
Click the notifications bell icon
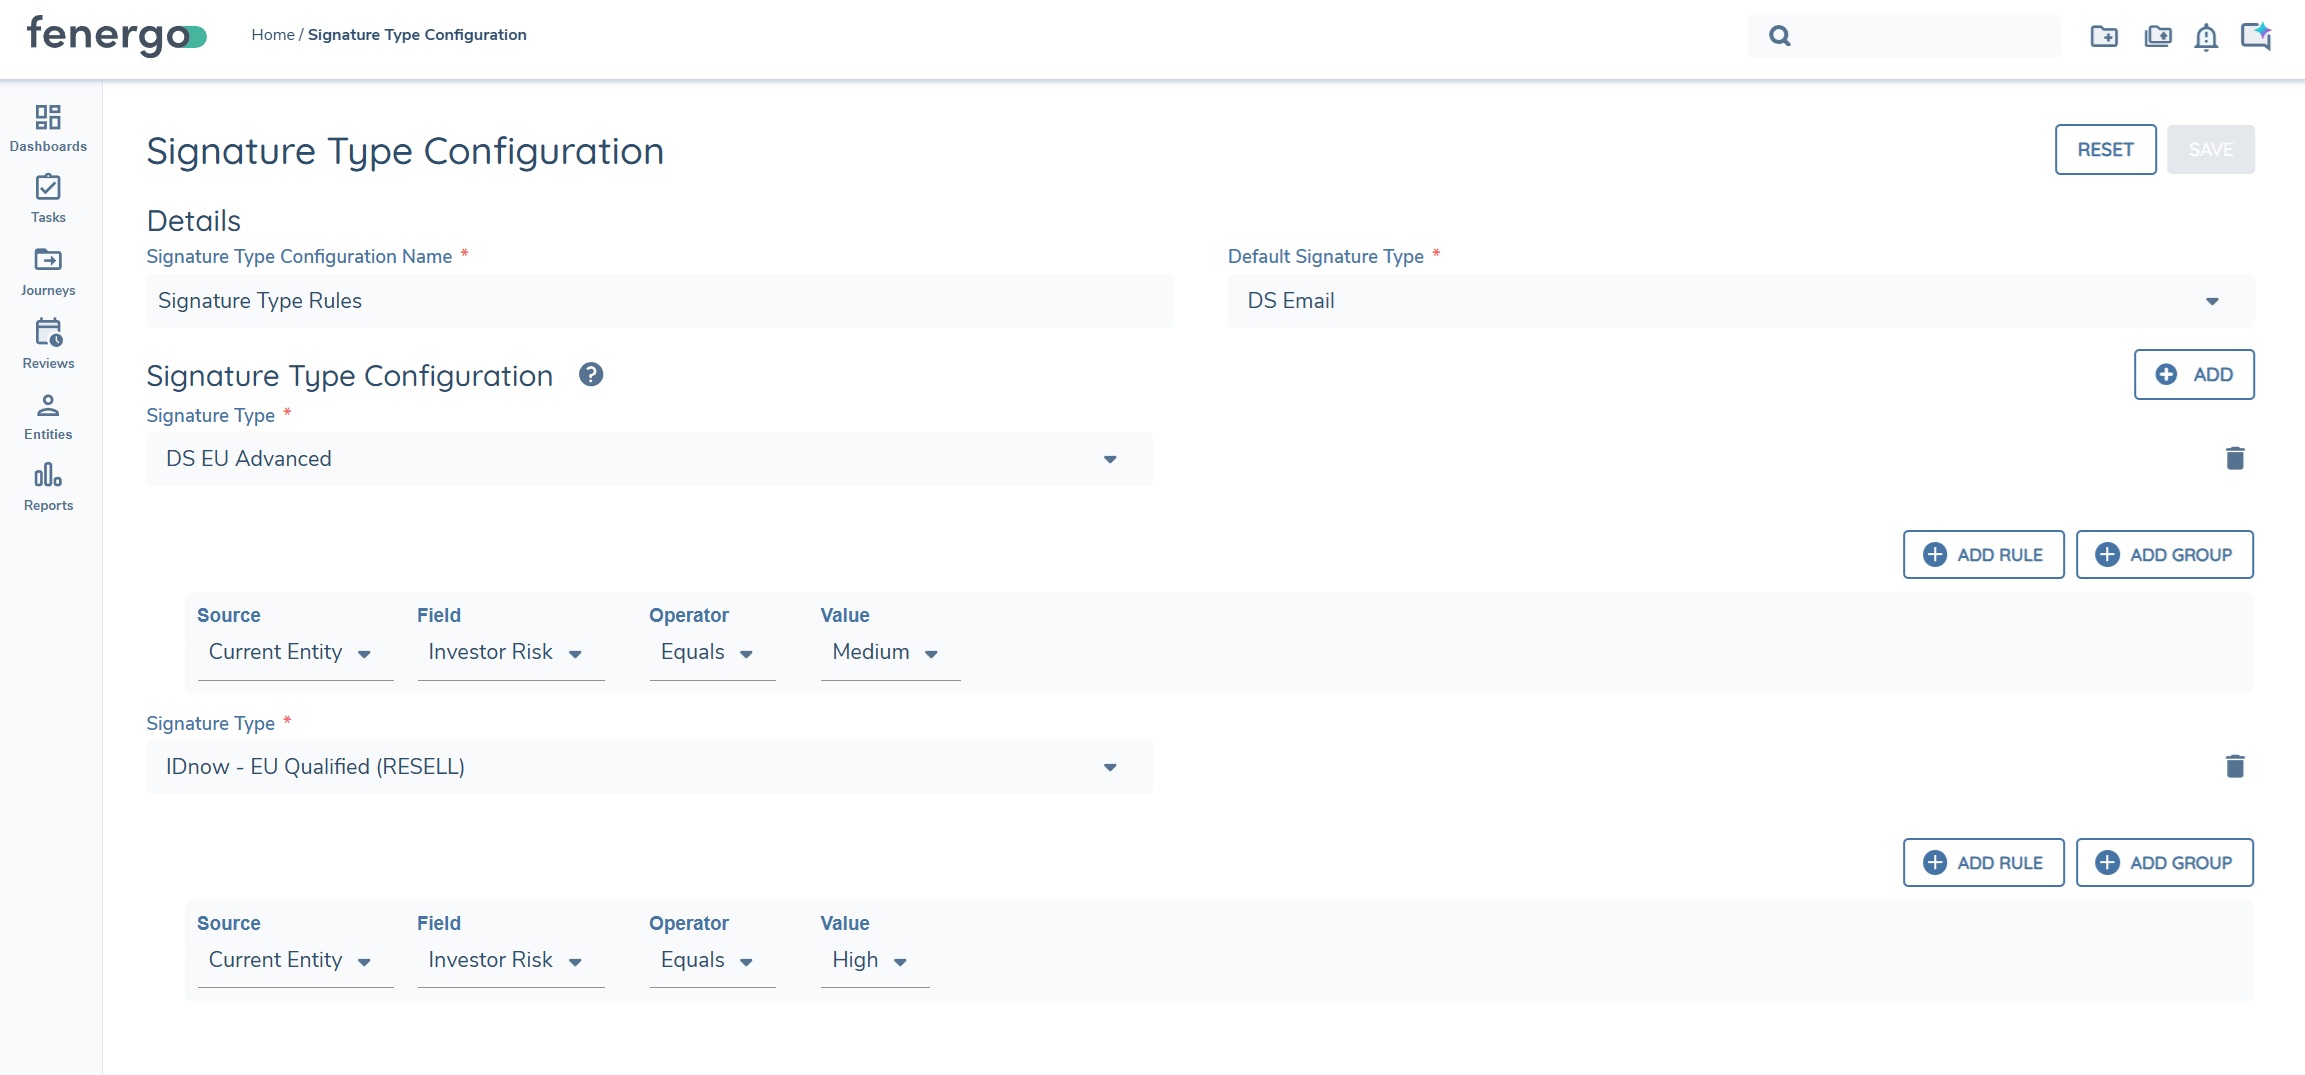pyautogui.click(x=2205, y=37)
